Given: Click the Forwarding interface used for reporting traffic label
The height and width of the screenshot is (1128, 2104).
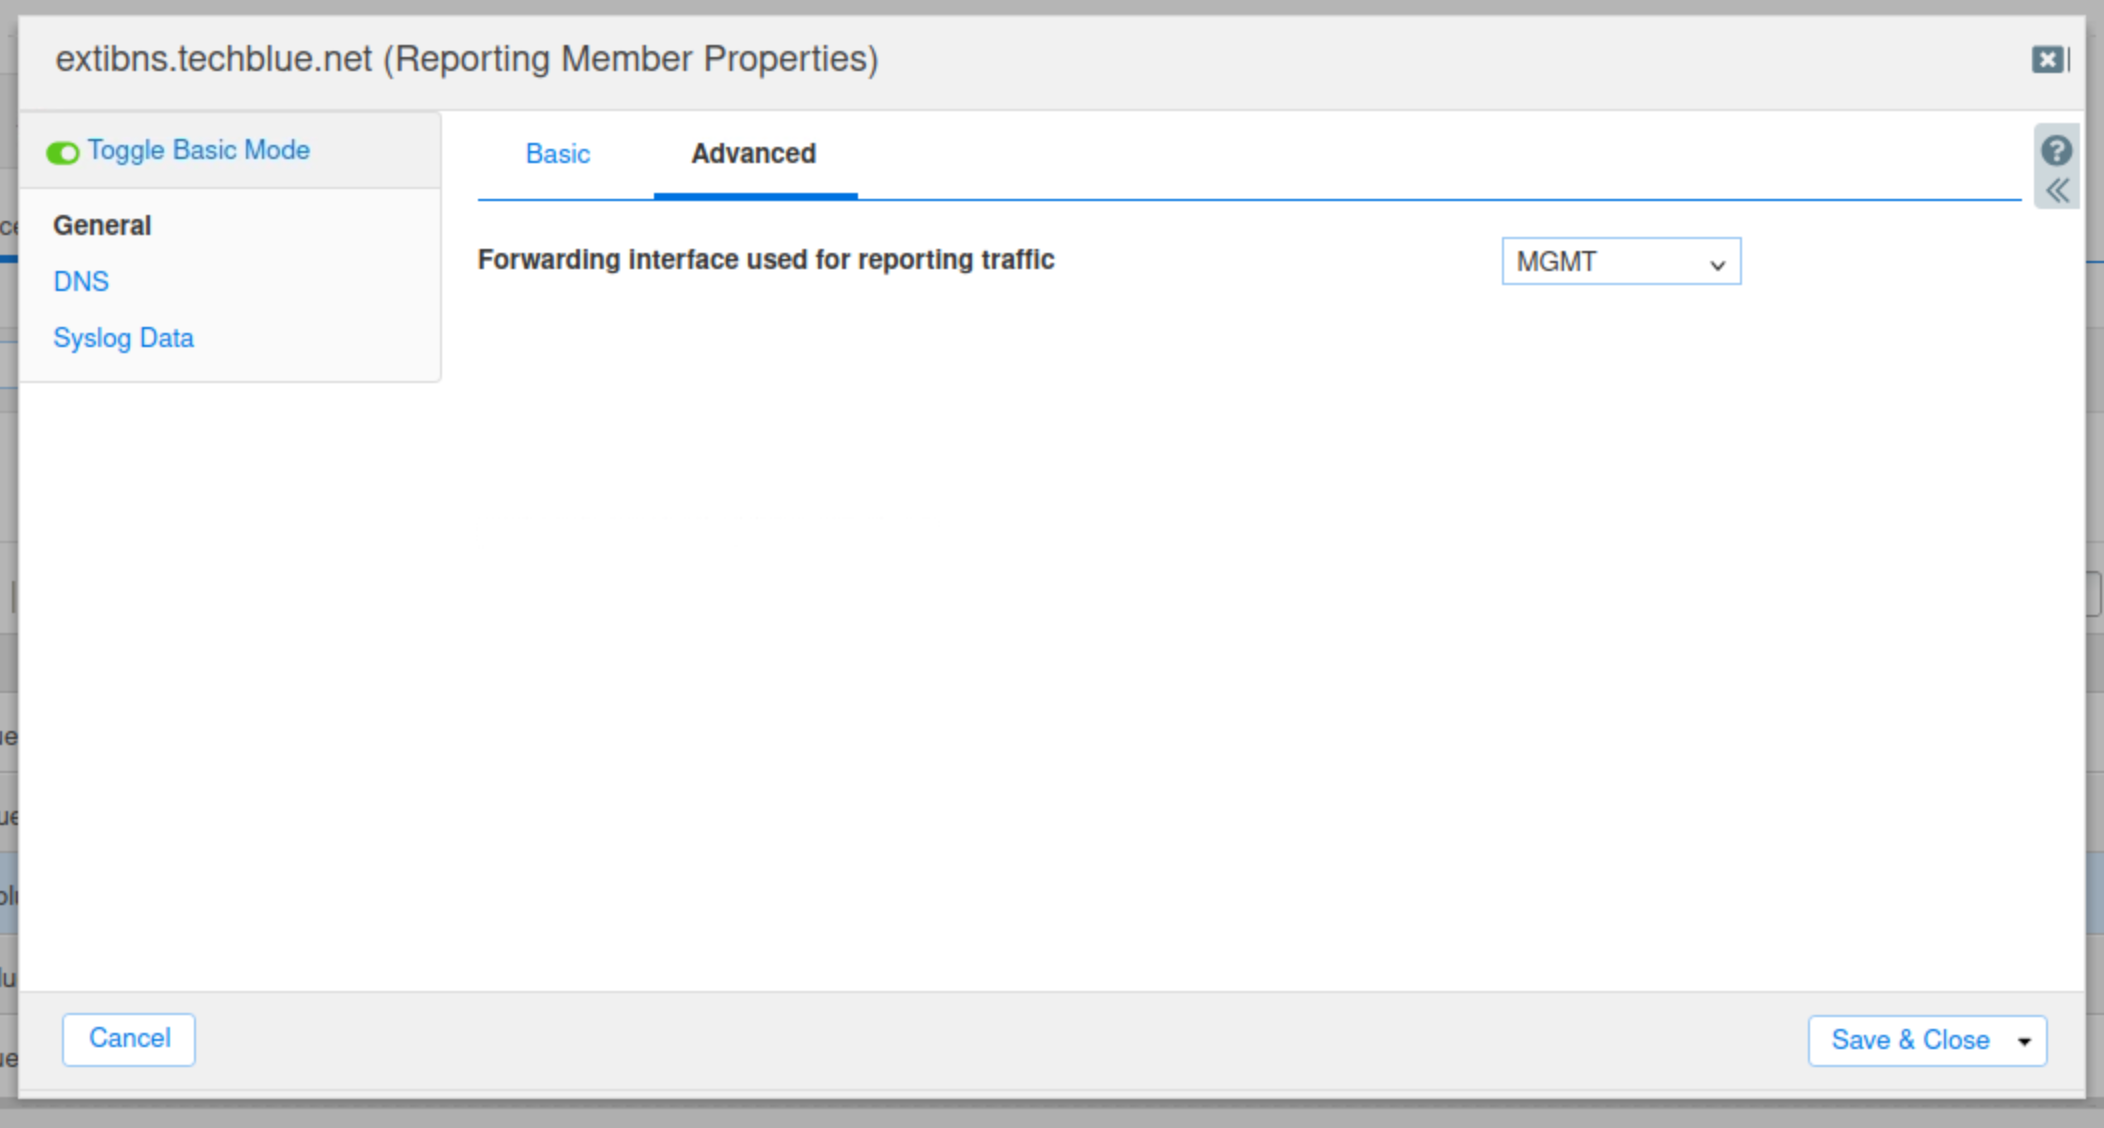Looking at the screenshot, I should pos(766,260).
